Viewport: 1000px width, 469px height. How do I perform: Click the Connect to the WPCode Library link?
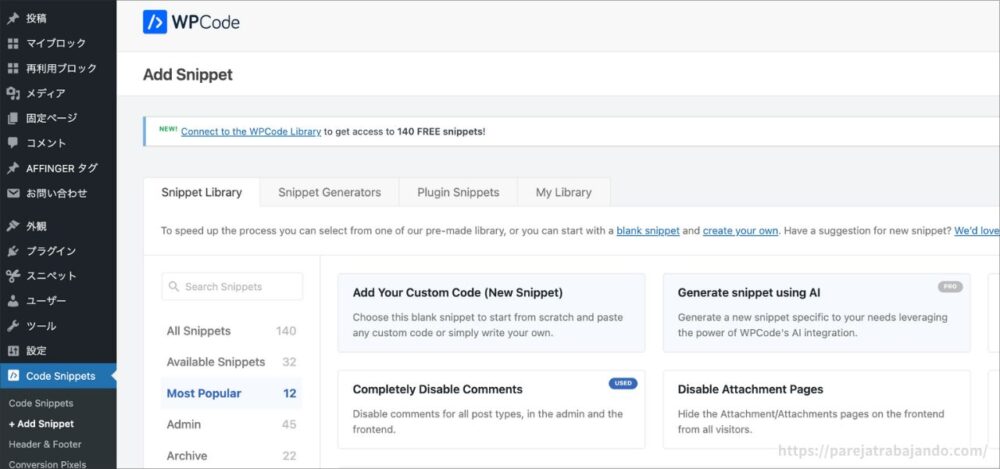pyautogui.click(x=251, y=131)
